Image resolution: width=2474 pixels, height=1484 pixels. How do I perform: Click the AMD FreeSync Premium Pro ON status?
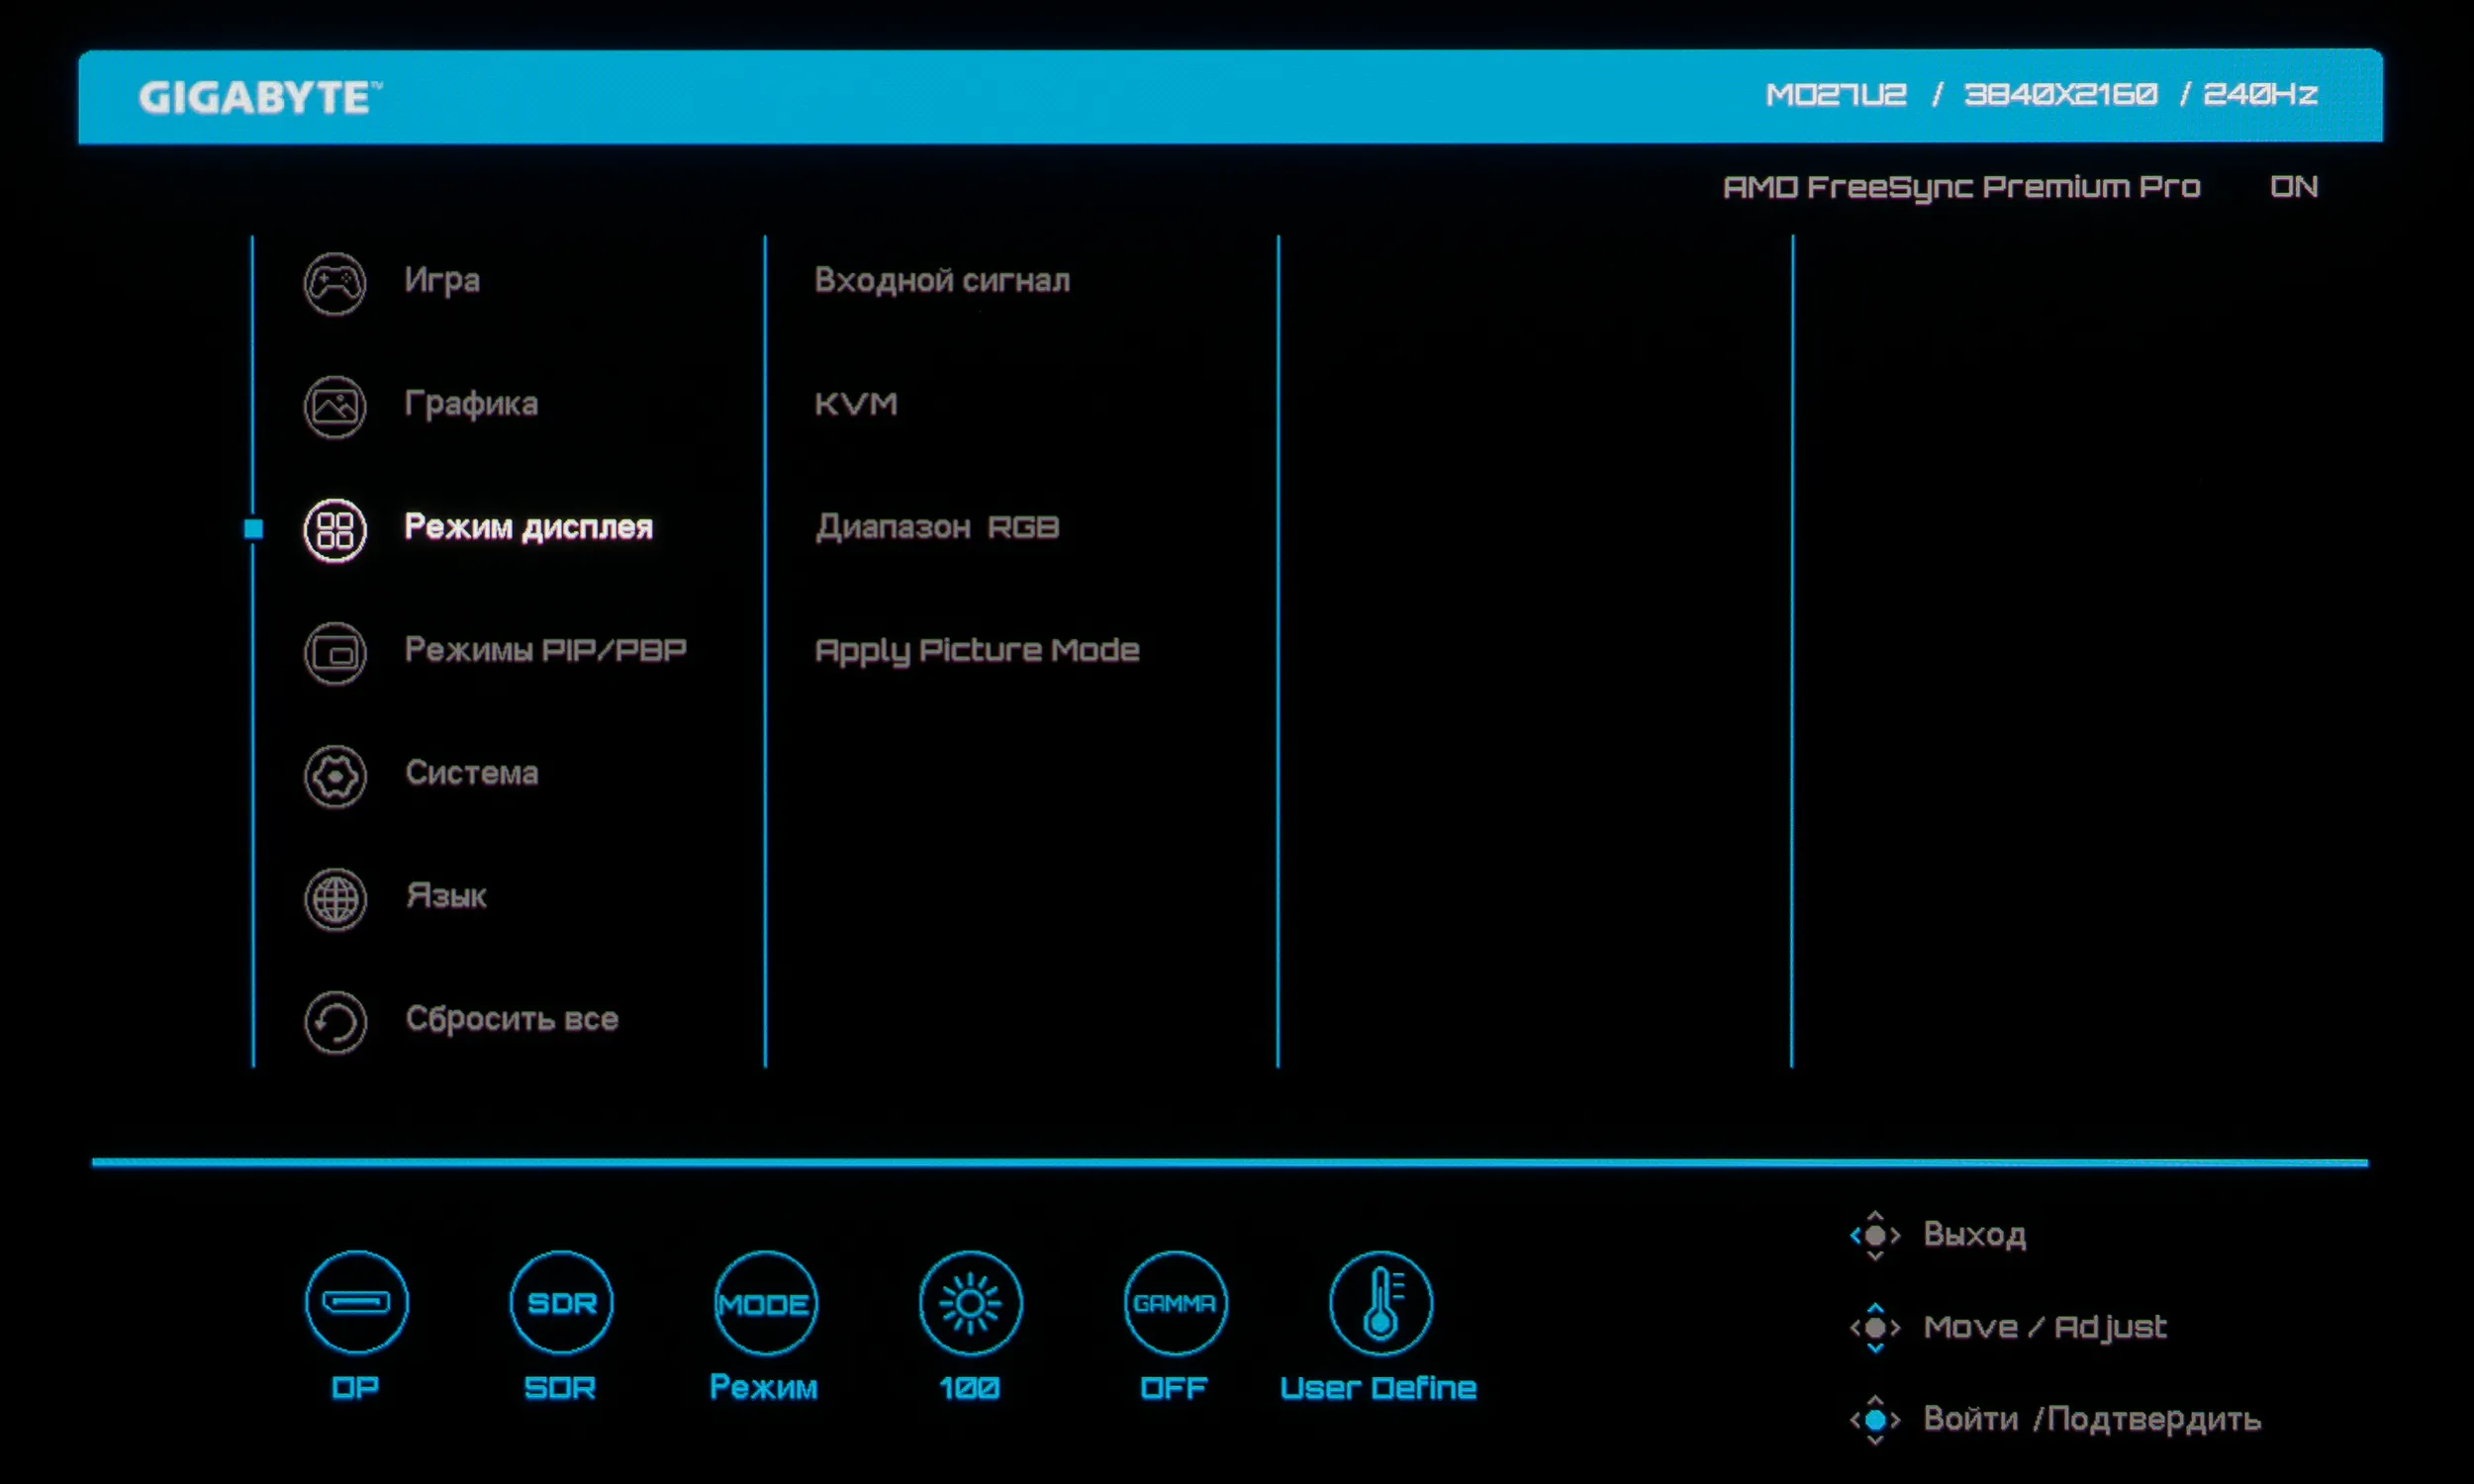coord(2292,187)
